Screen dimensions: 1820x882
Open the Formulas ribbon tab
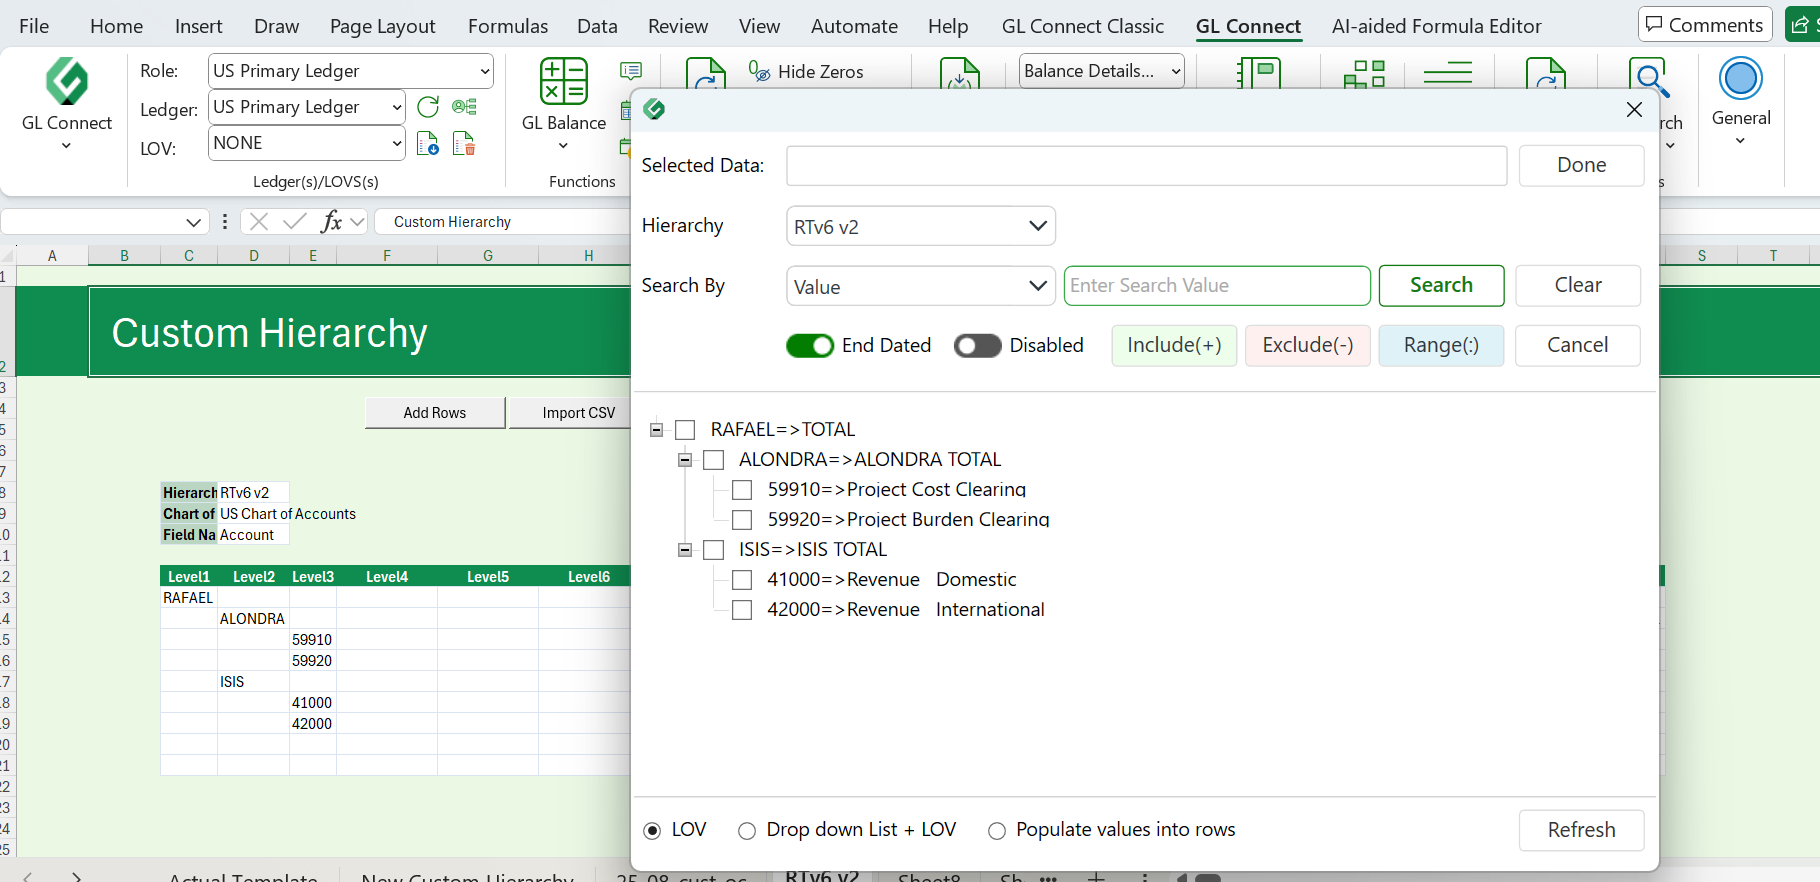coord(507,26)
